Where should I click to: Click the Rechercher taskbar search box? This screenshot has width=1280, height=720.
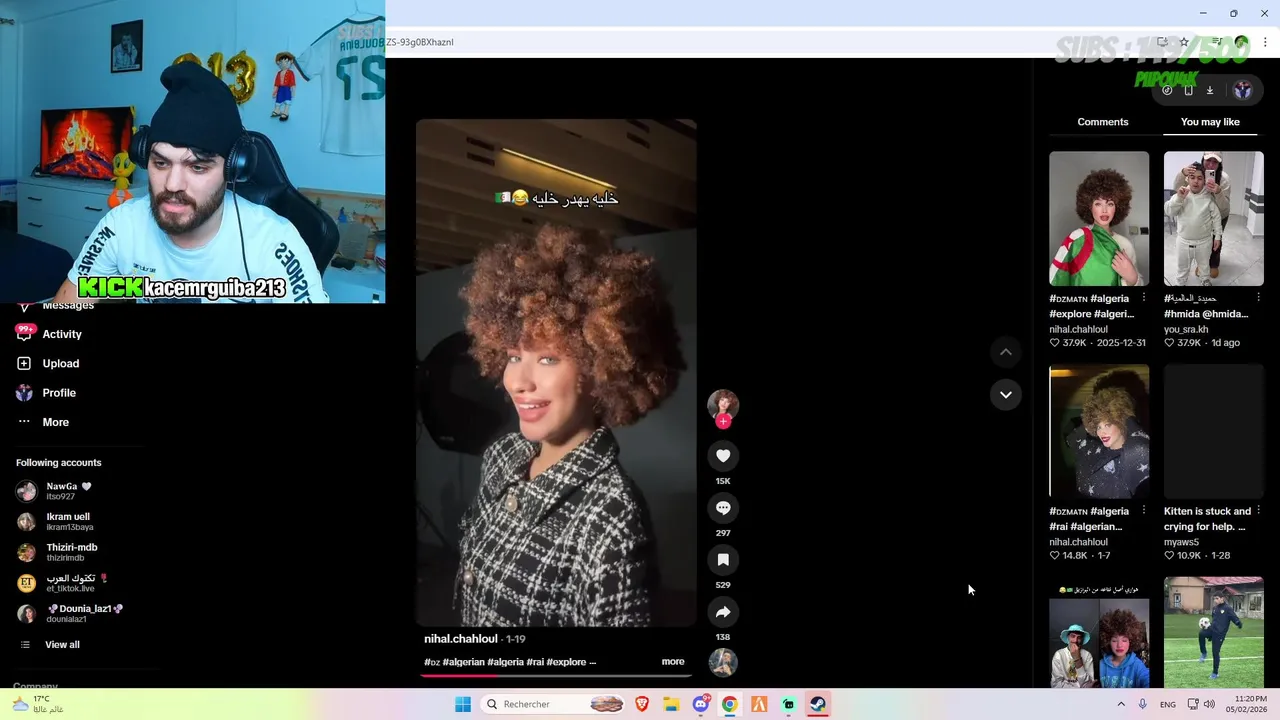[552, 704]
